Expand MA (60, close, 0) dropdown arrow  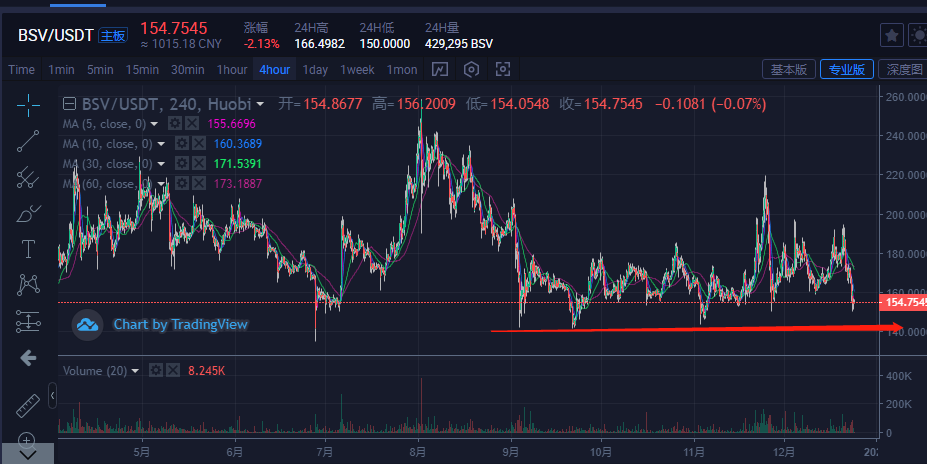pos(161,184)
